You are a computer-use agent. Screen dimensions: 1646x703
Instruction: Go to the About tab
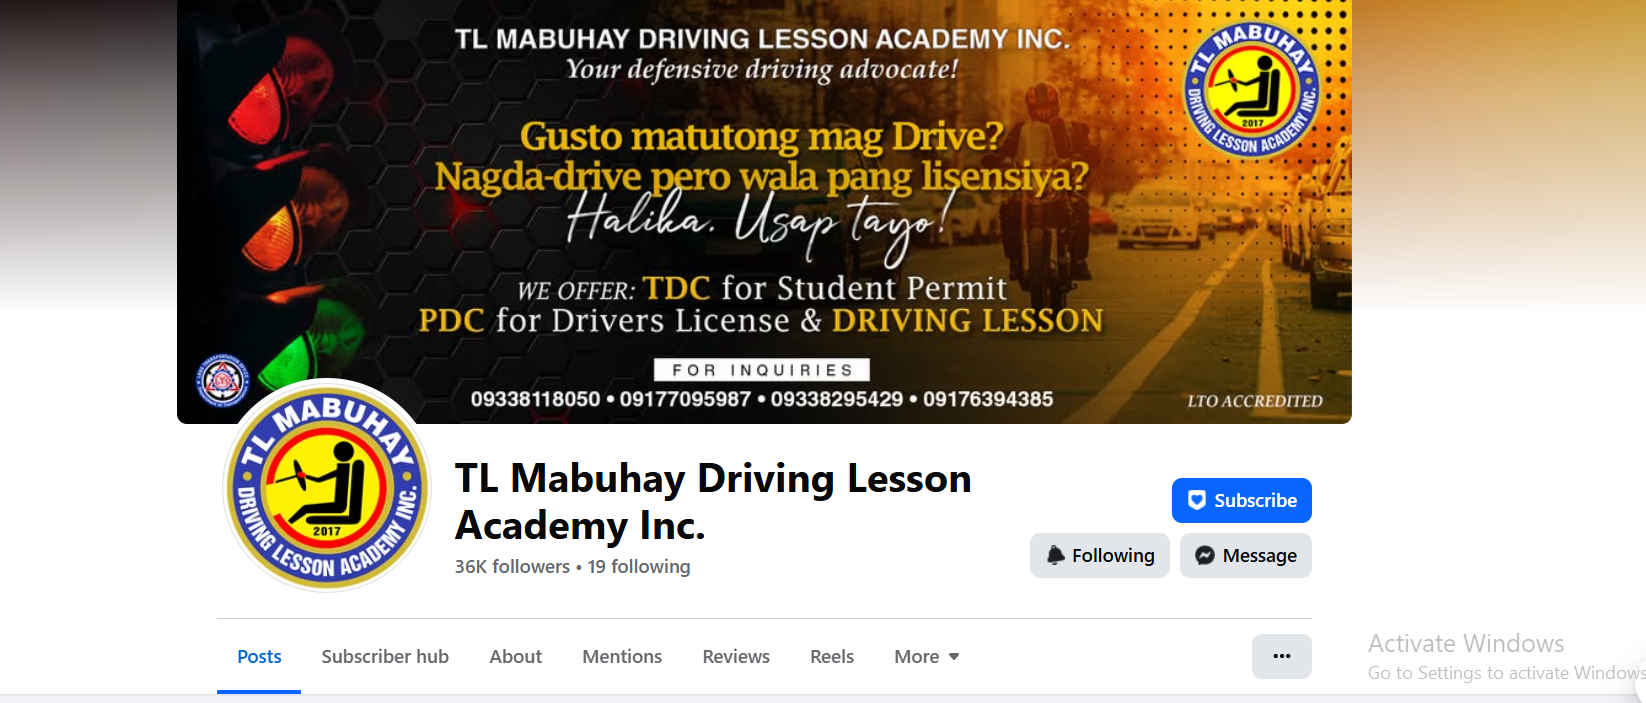(515, 656)
